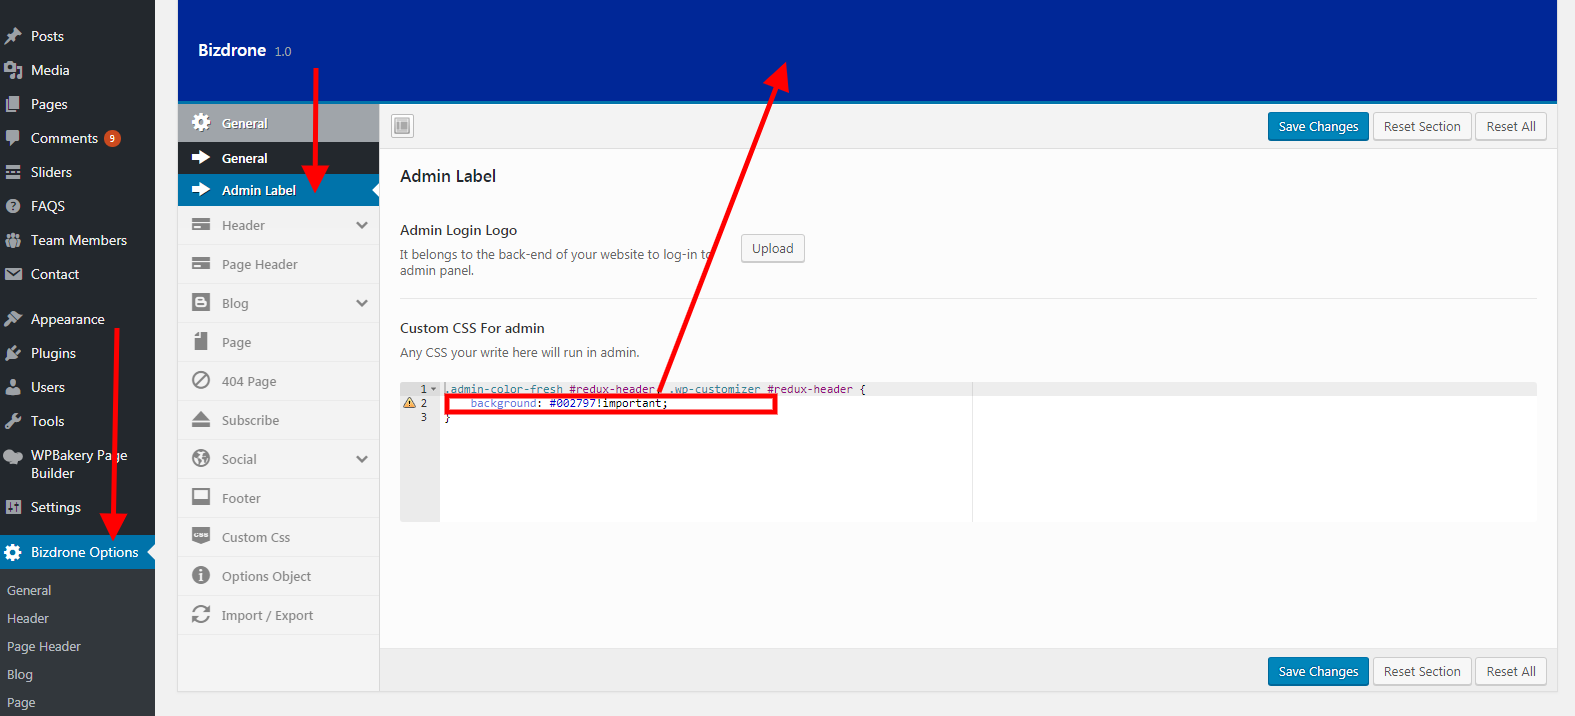
Task: Click the Users person icon
Action: (x=13, y=387)
